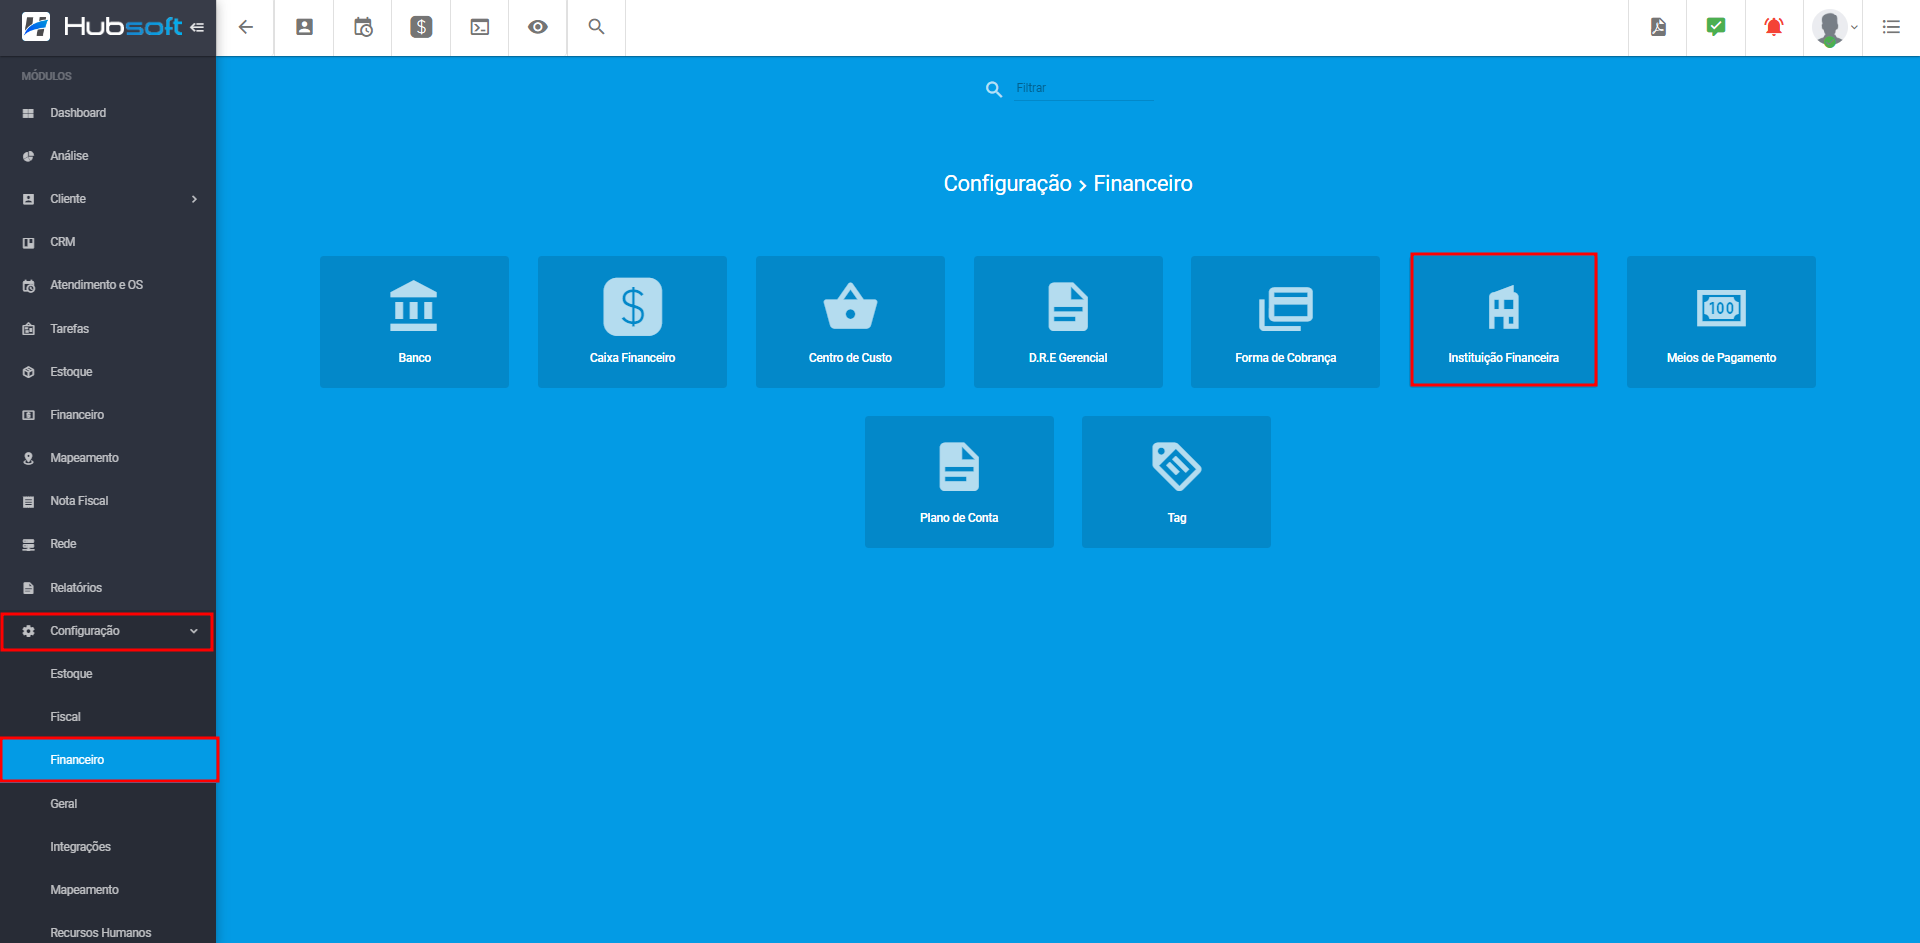This screenshot has height=943, width=1920.
Task: Collapse sidebar using the Hubsoft arrow icon
Action: 197,27
